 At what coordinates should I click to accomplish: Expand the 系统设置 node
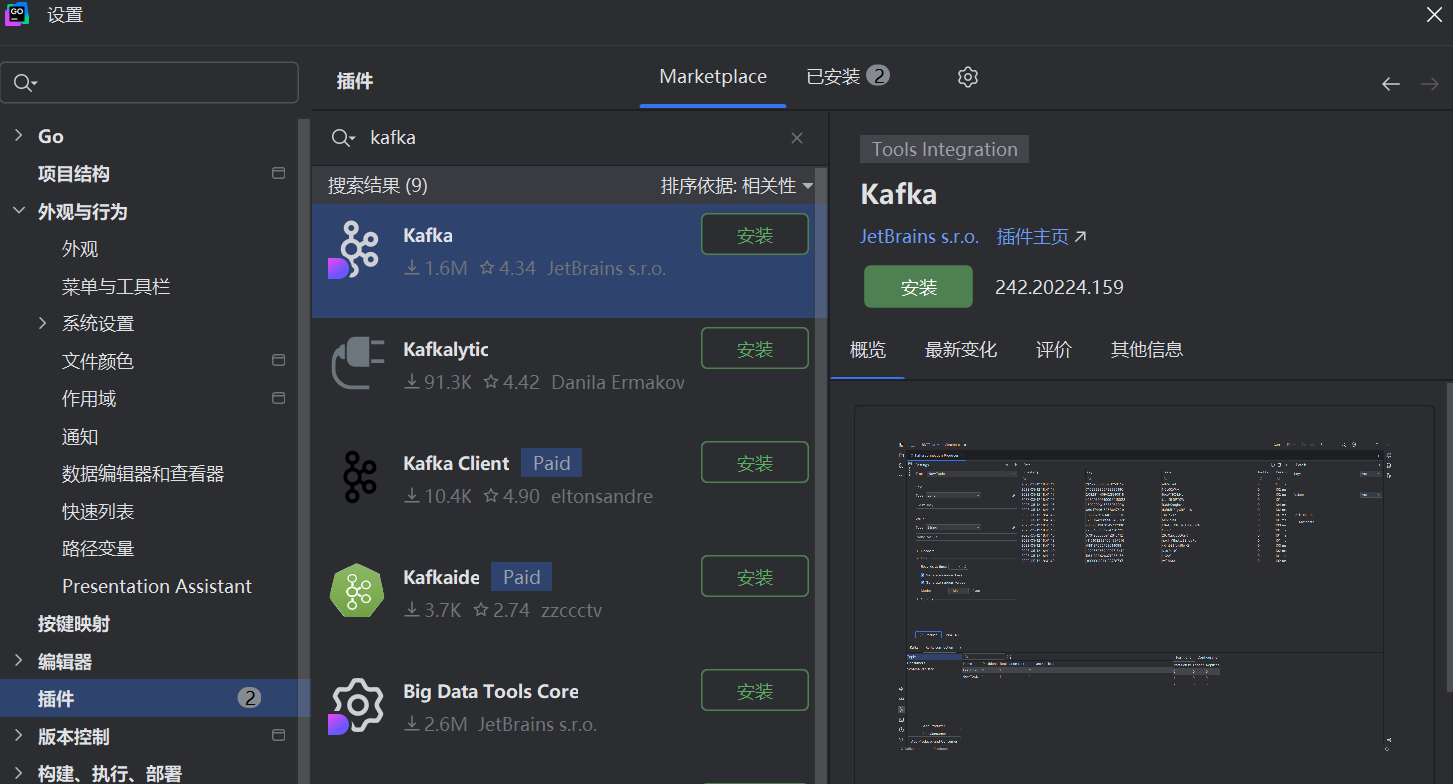(x=42, y=323)
